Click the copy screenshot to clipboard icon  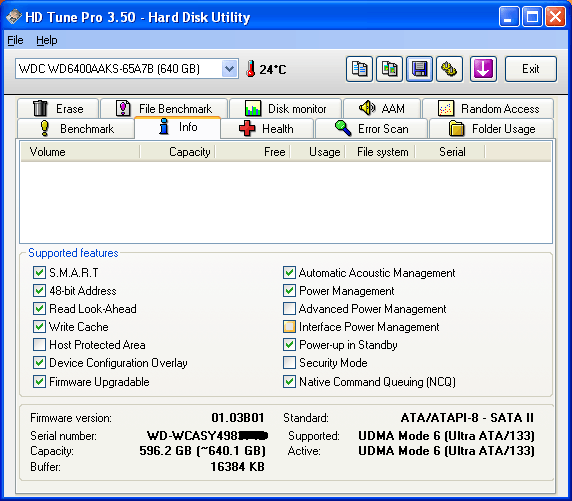pyautogui.click(x=389, y=69)
